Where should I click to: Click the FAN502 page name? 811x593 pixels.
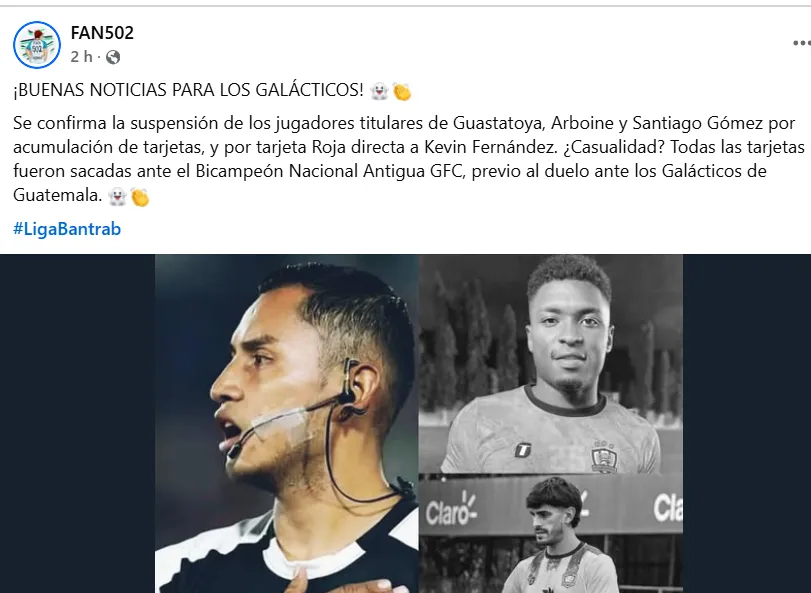point(102,33)
